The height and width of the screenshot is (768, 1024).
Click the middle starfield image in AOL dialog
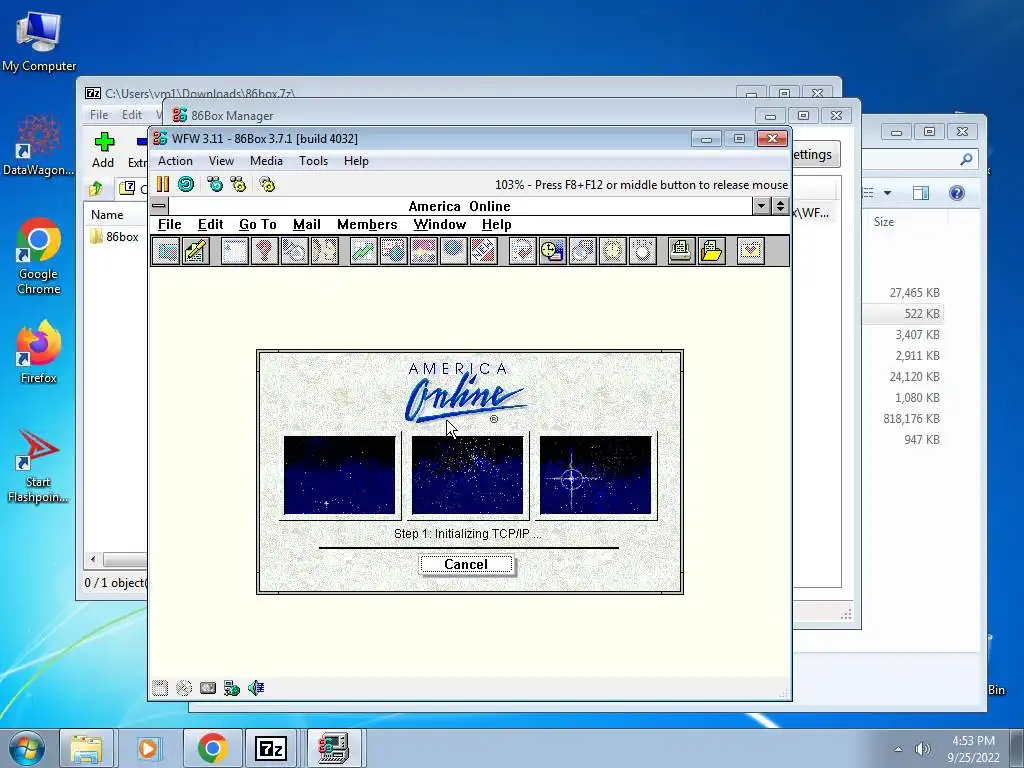pyautogui.click(x=468, y=475)
